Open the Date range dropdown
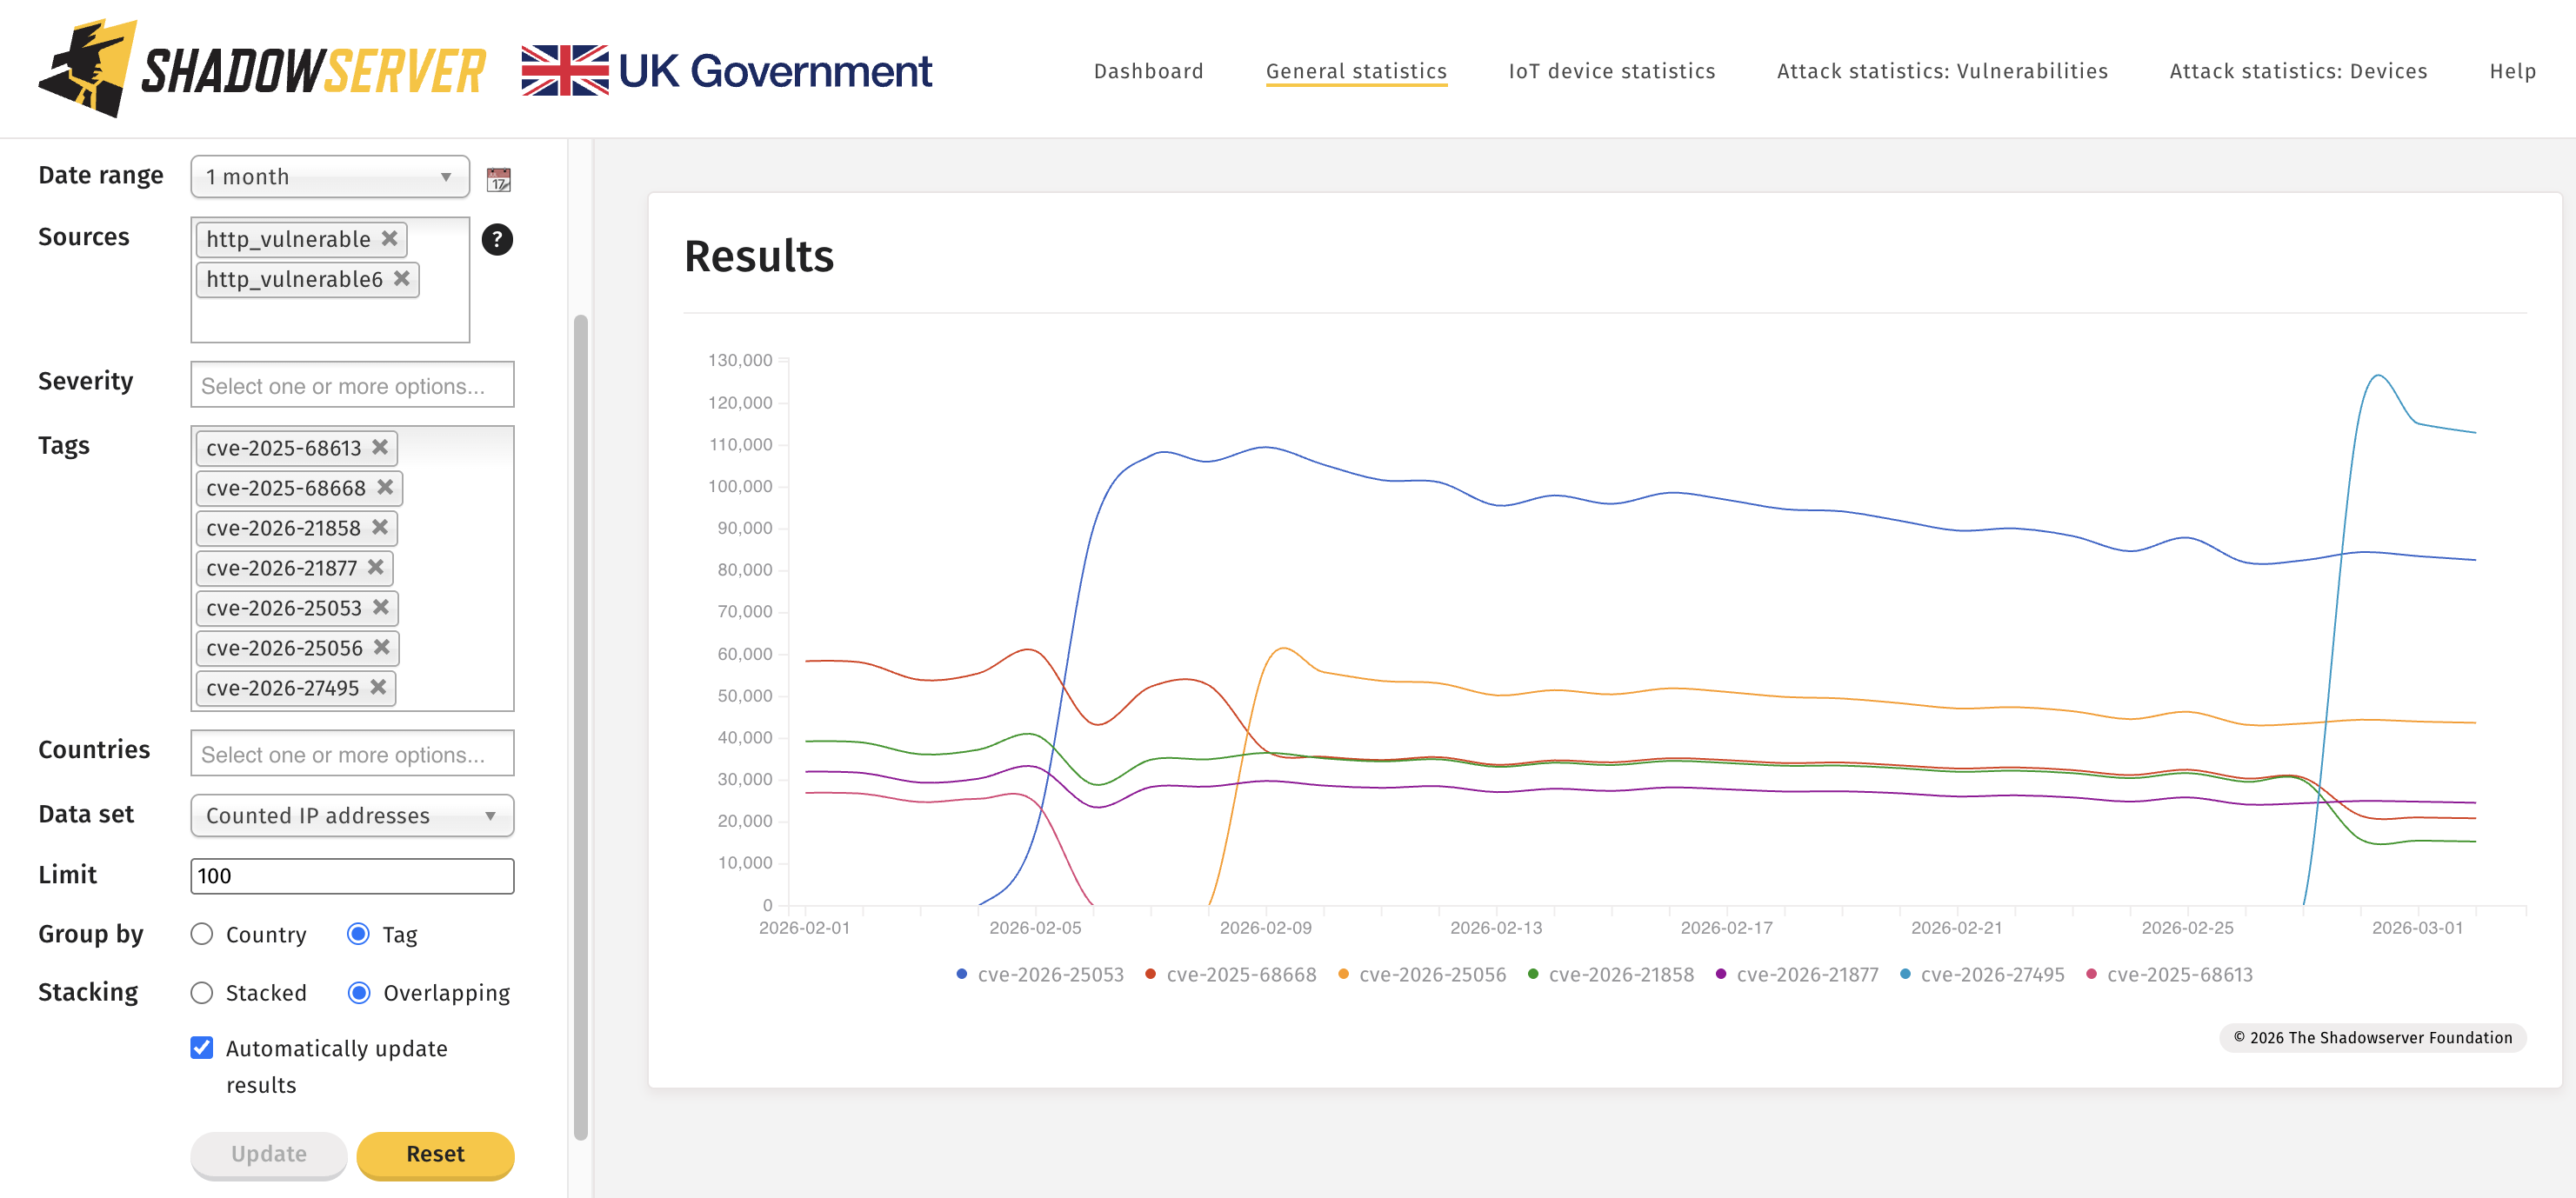Screen dimensions: 2576x1198 (329, 177)
